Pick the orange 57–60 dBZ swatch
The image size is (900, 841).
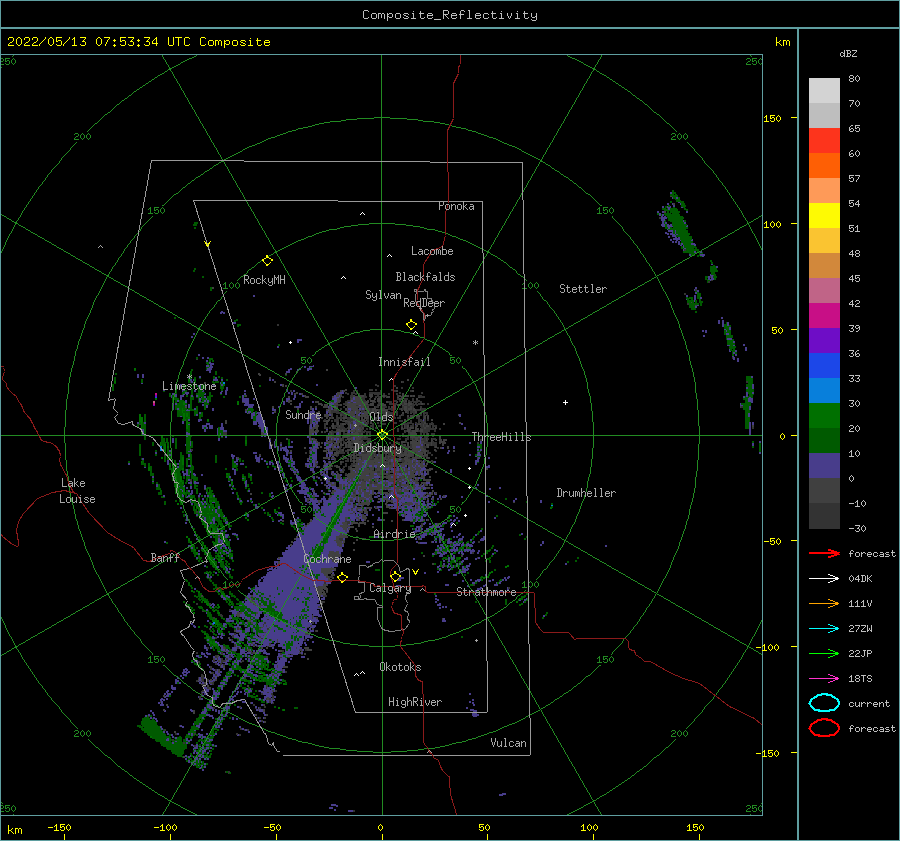(824, 165)
